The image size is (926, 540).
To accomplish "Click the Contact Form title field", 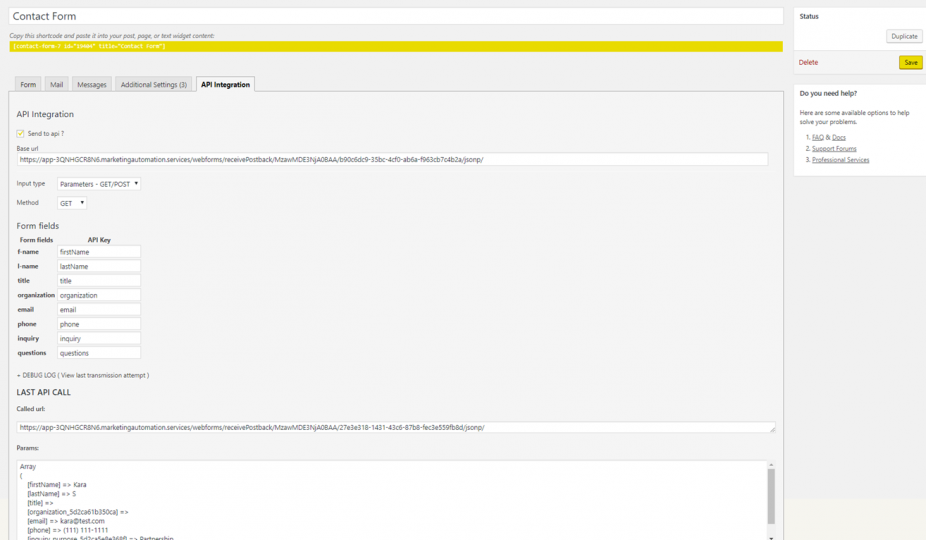I will pyautogui.click(x=396, y=17).
